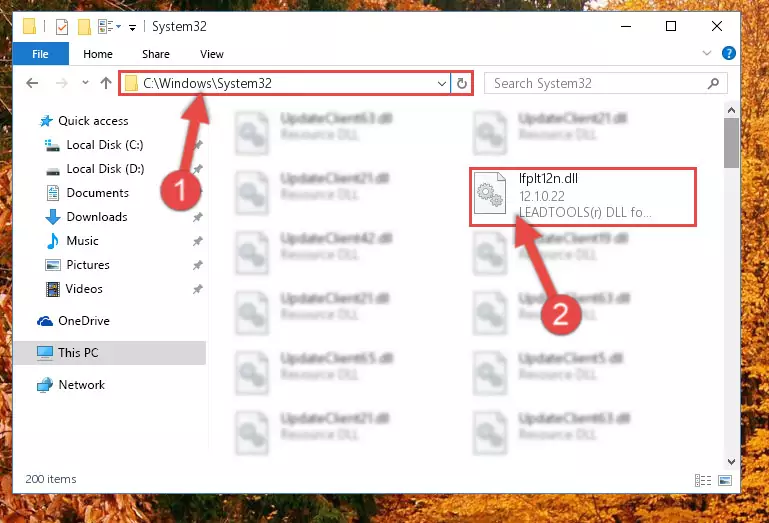Click the lfplt12n.dll gear file icon
The height and width of the screenshot is (523, 769).
click(490, 193)
